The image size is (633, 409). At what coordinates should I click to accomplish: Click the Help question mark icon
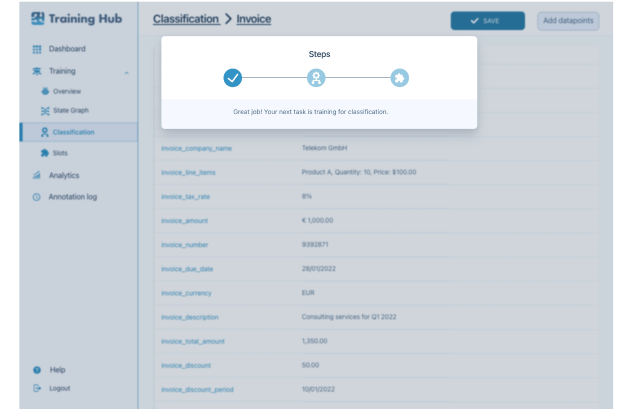37,370
